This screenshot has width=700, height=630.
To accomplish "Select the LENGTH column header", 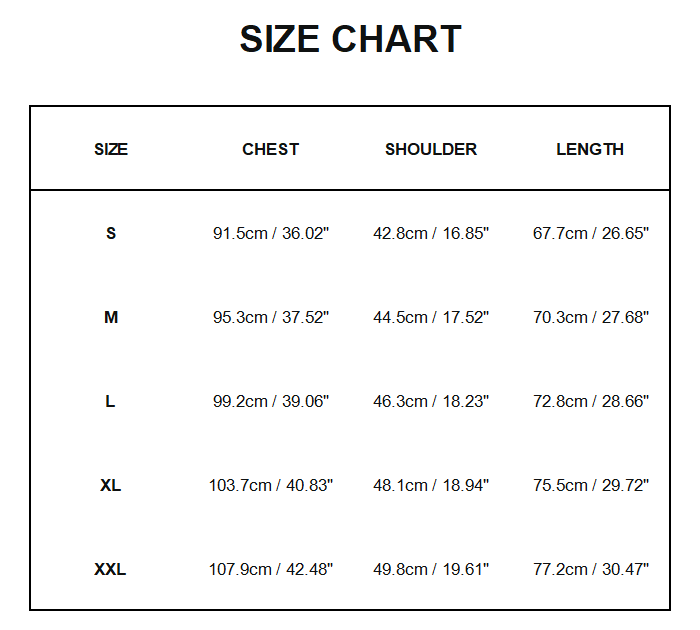I will [590, 149].
